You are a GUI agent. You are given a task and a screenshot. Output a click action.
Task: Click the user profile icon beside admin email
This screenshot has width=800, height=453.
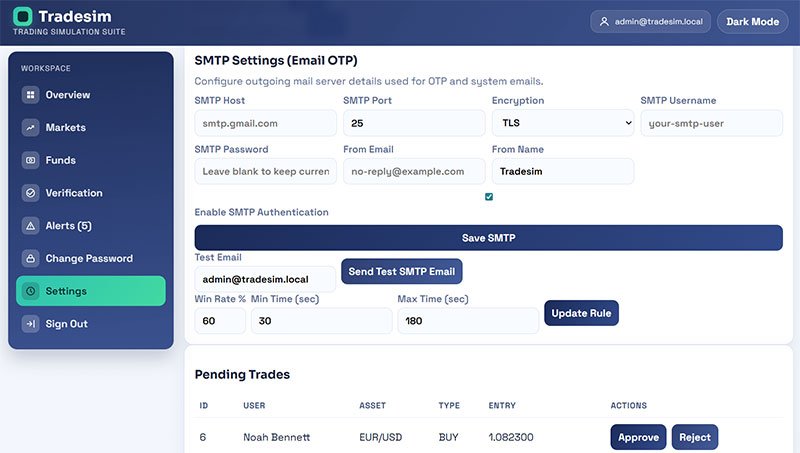point(604,21)
